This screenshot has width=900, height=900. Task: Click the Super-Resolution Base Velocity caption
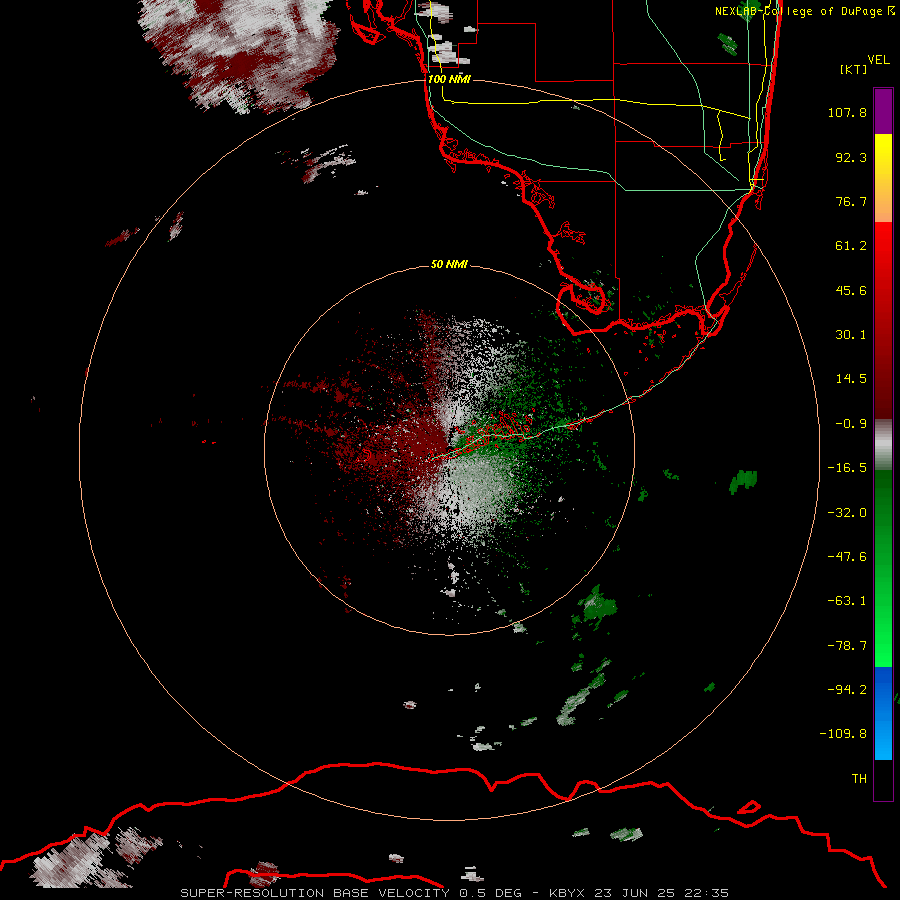[455, 893]
